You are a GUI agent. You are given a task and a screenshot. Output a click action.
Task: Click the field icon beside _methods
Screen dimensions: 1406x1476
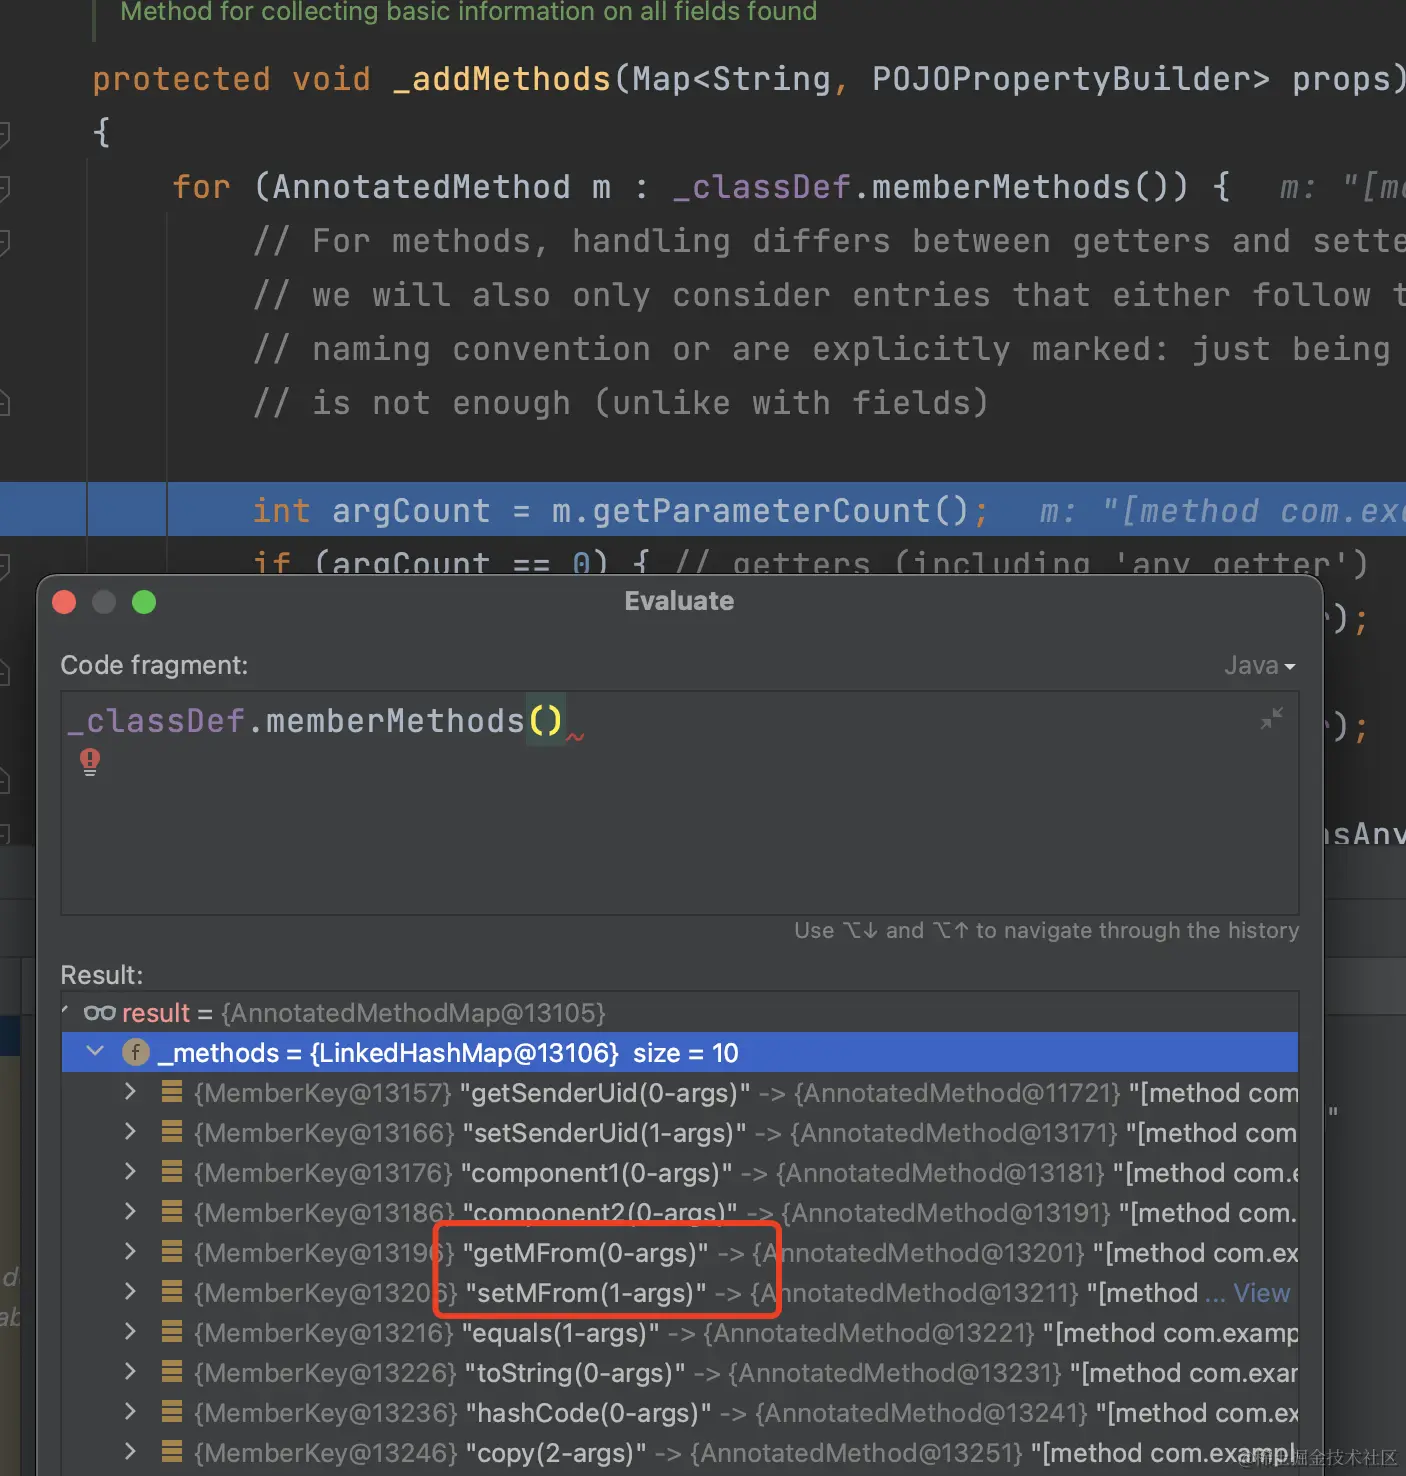[x=136, y=1052]
